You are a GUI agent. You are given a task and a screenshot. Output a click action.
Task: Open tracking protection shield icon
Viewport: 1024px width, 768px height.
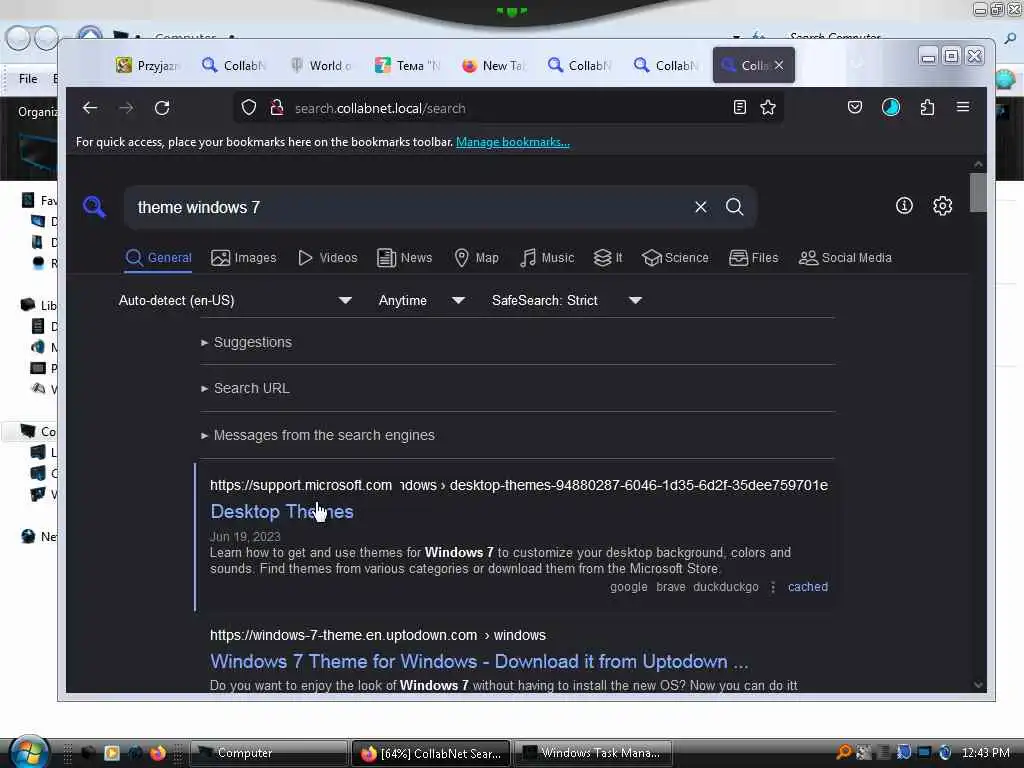pos(249,108)
